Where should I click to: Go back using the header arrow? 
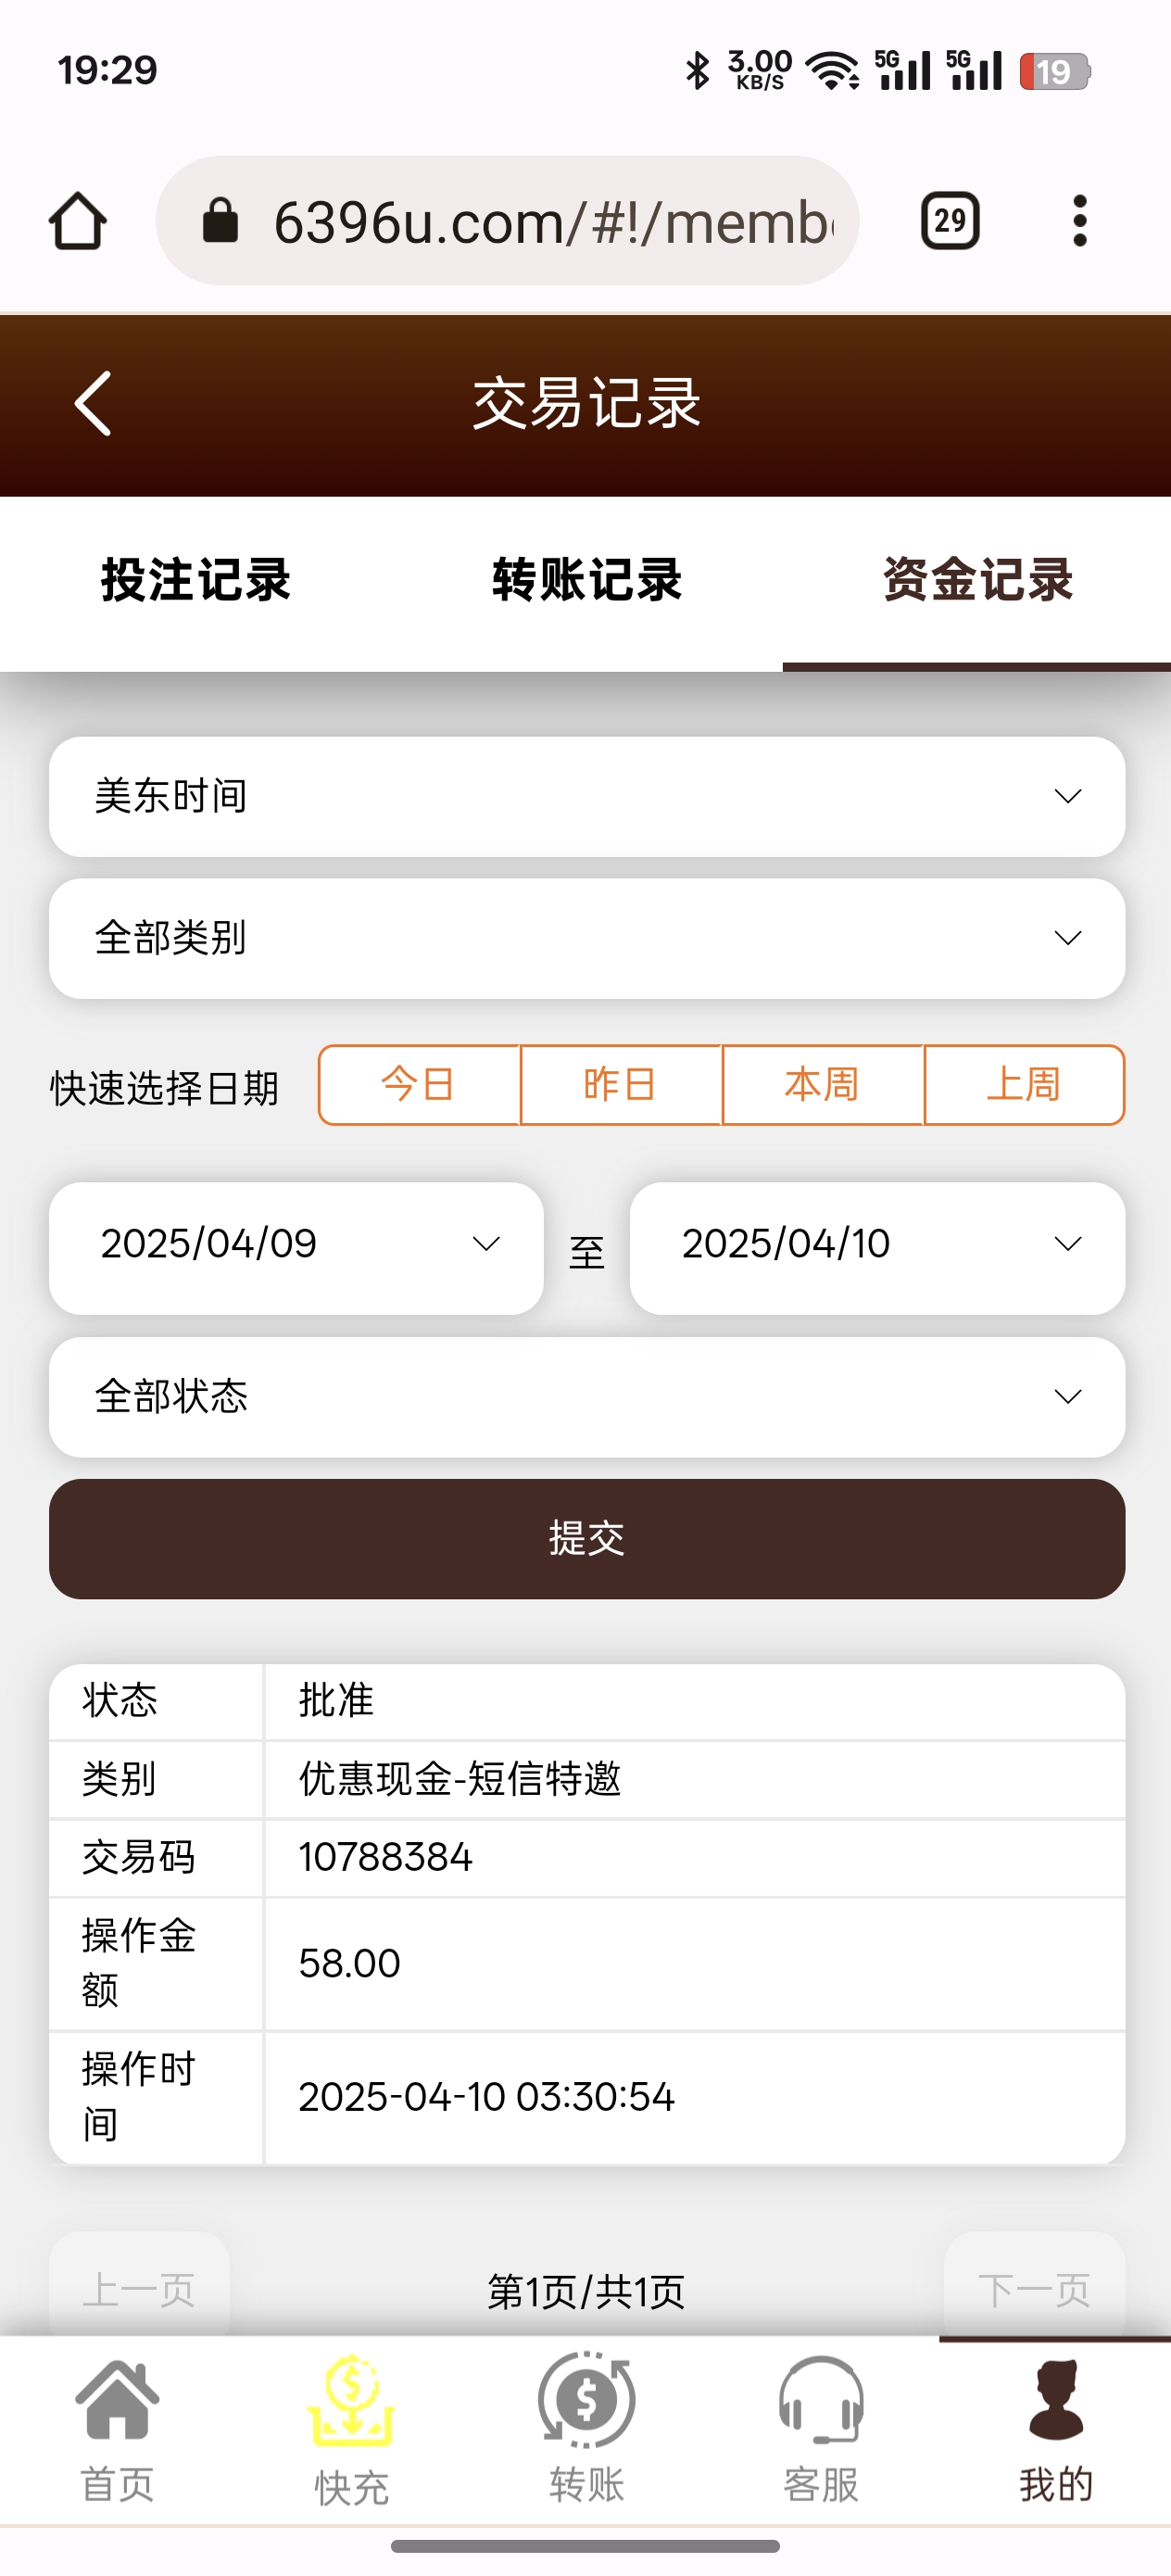coord(93,404)
